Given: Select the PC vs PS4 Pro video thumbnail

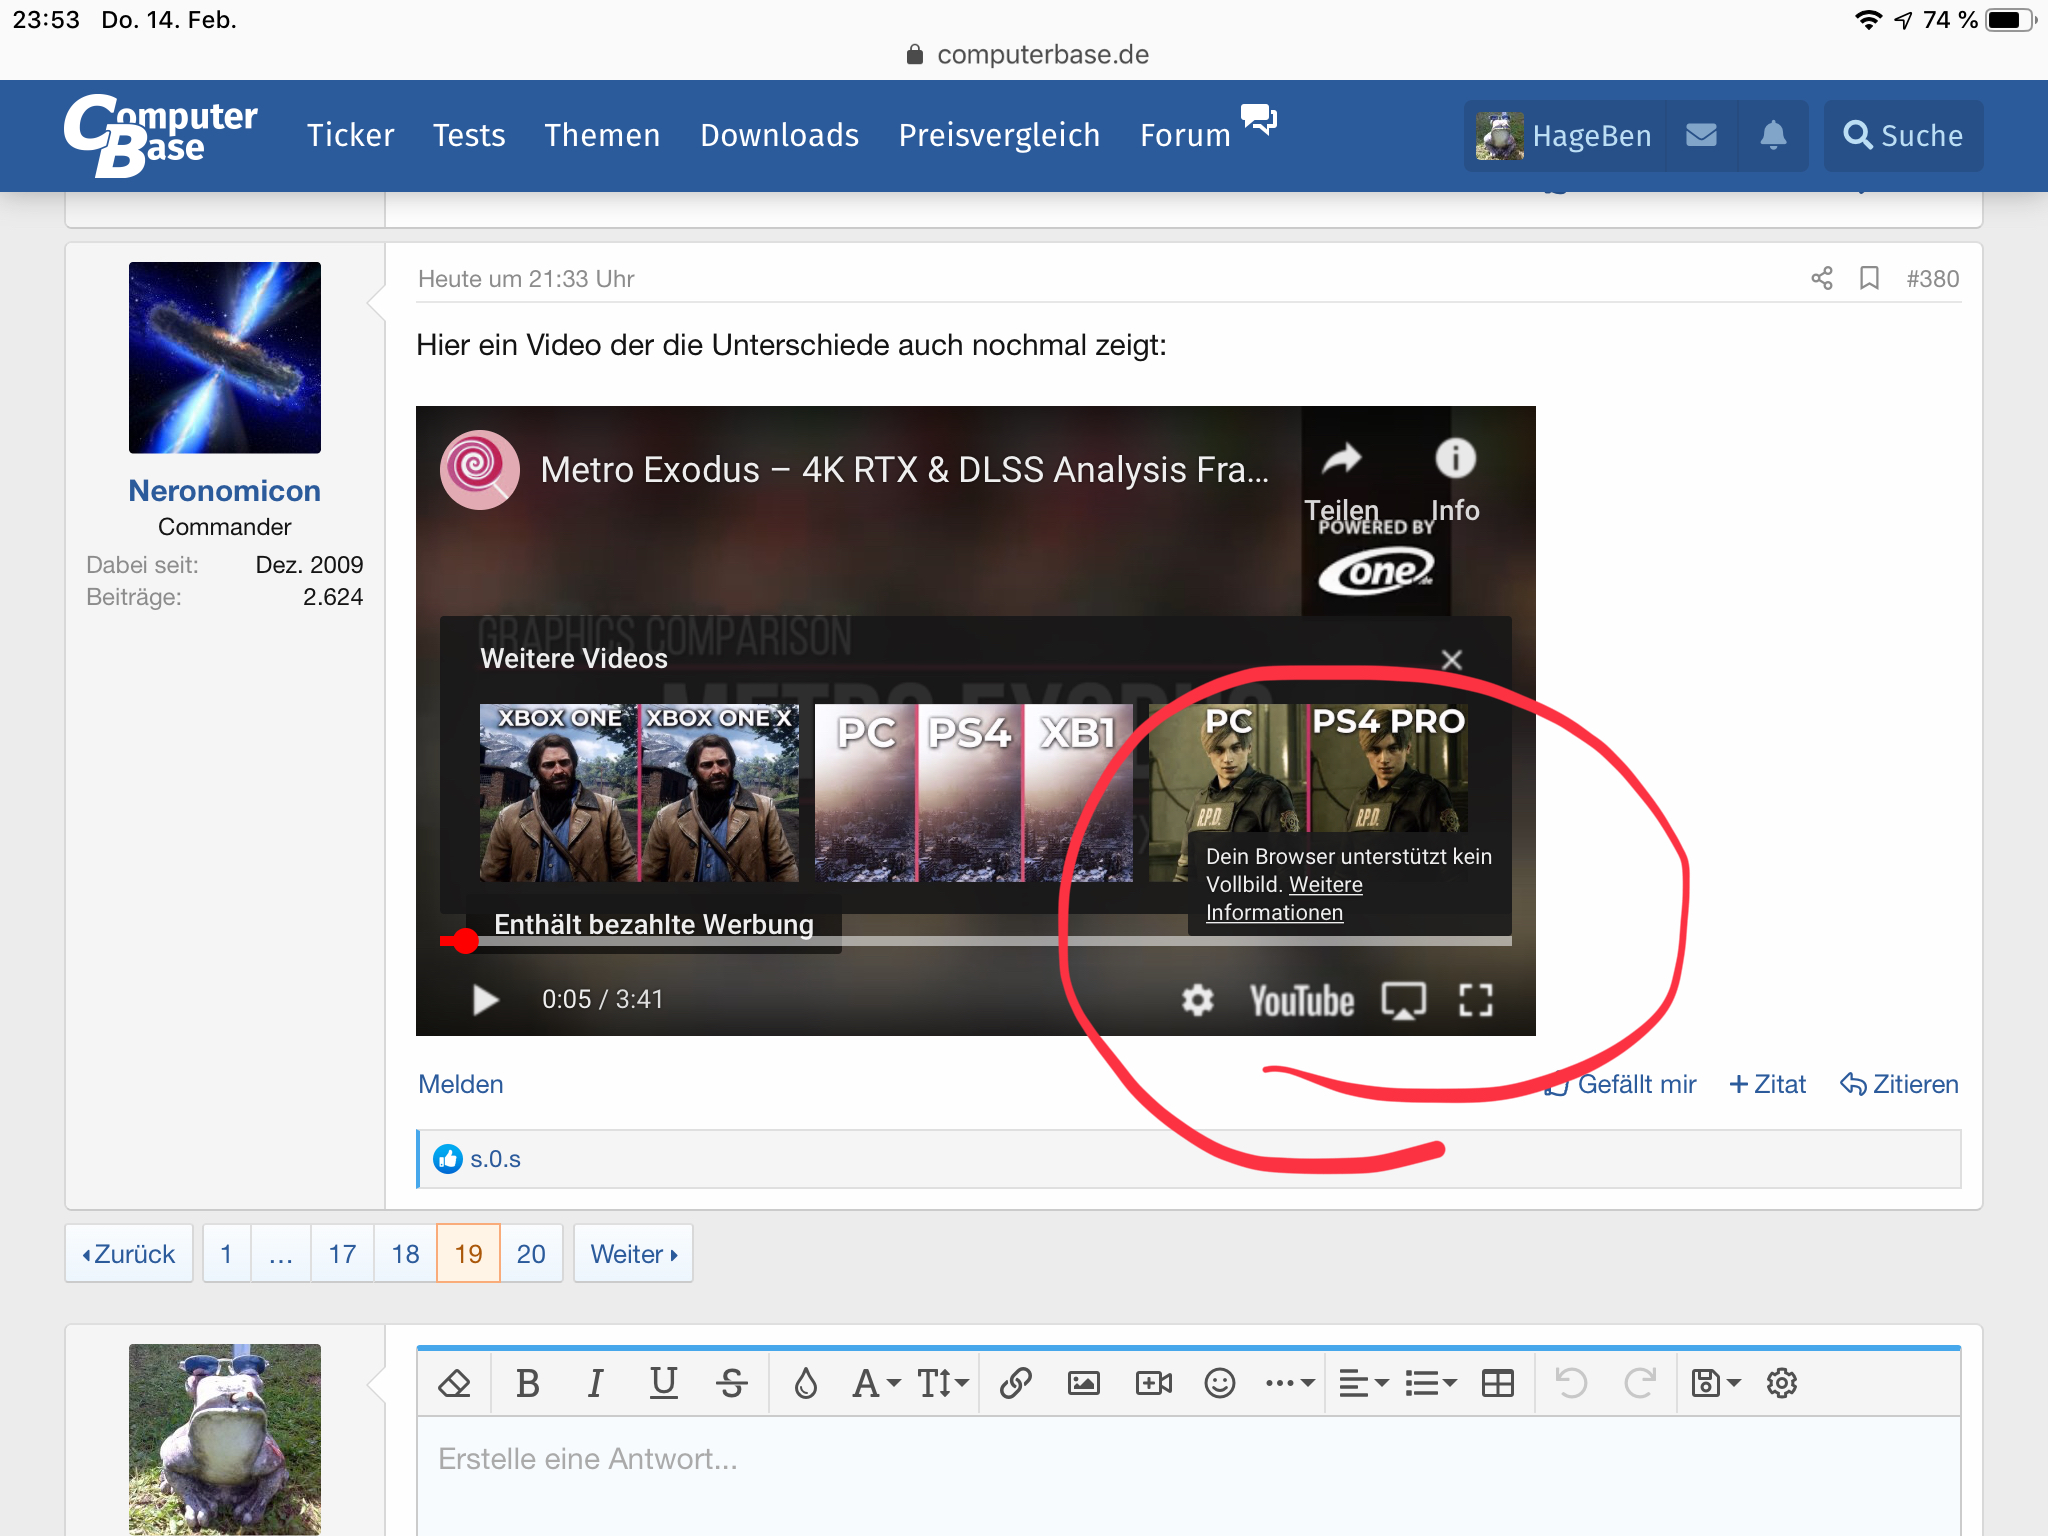Looking at the screenshot, I should point(1309,768).
